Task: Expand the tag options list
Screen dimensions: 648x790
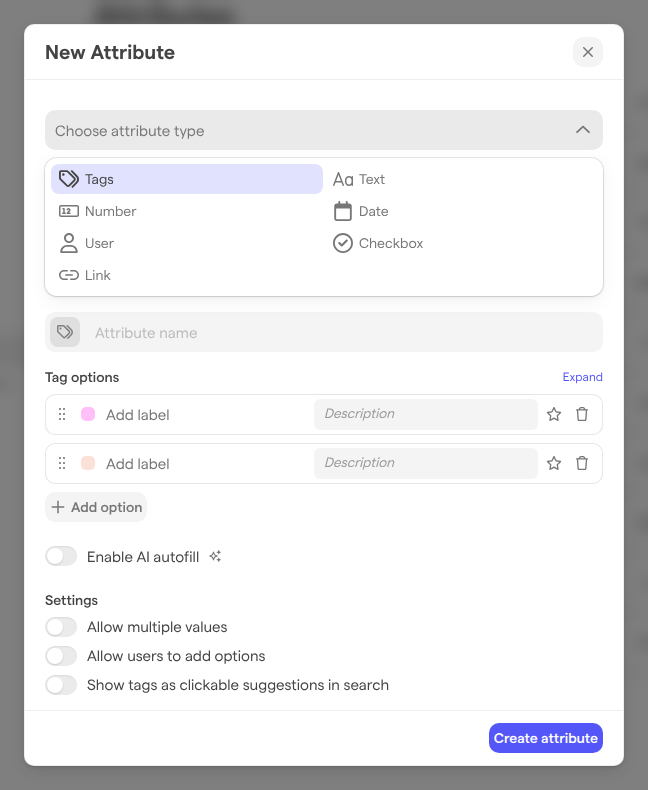Action: coord(582,377)
